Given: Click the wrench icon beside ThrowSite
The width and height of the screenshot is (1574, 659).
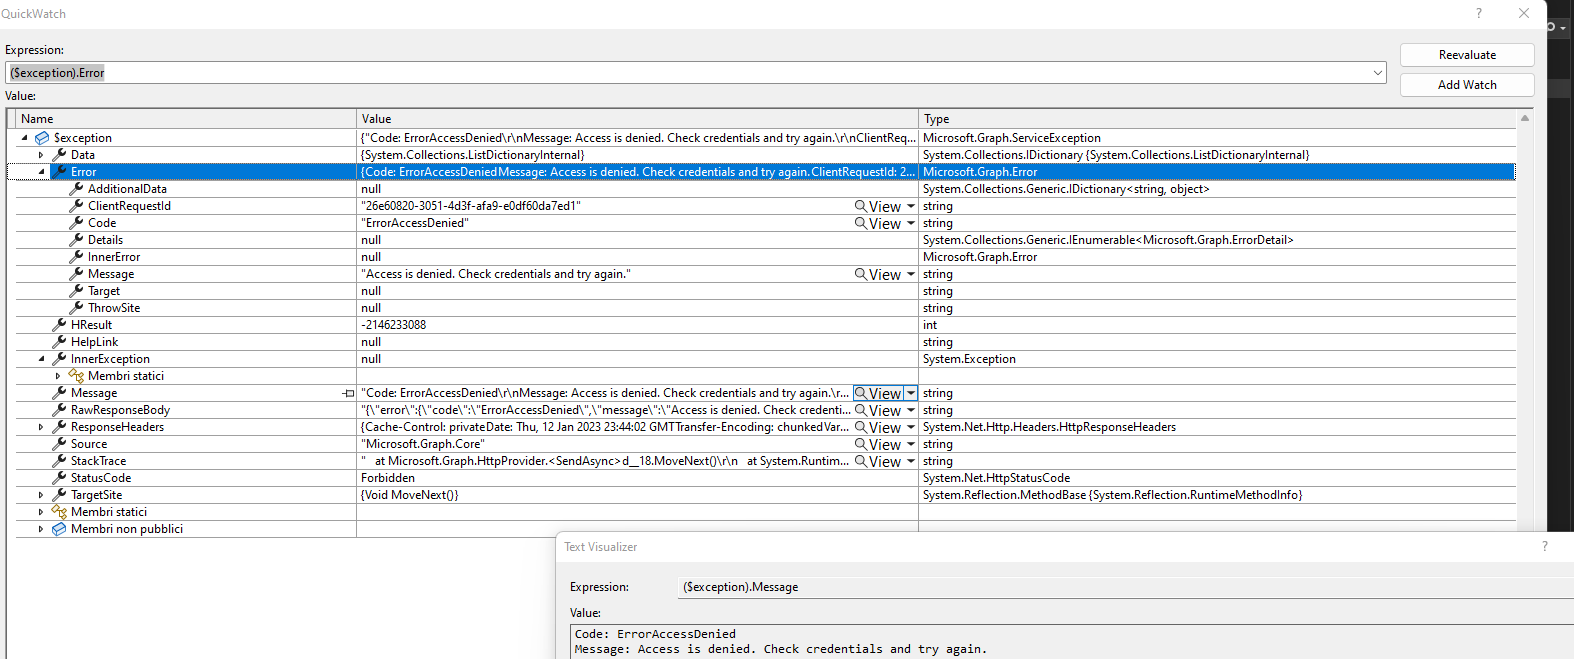Looking at the screenshot, I should click(x=76, y=308).
